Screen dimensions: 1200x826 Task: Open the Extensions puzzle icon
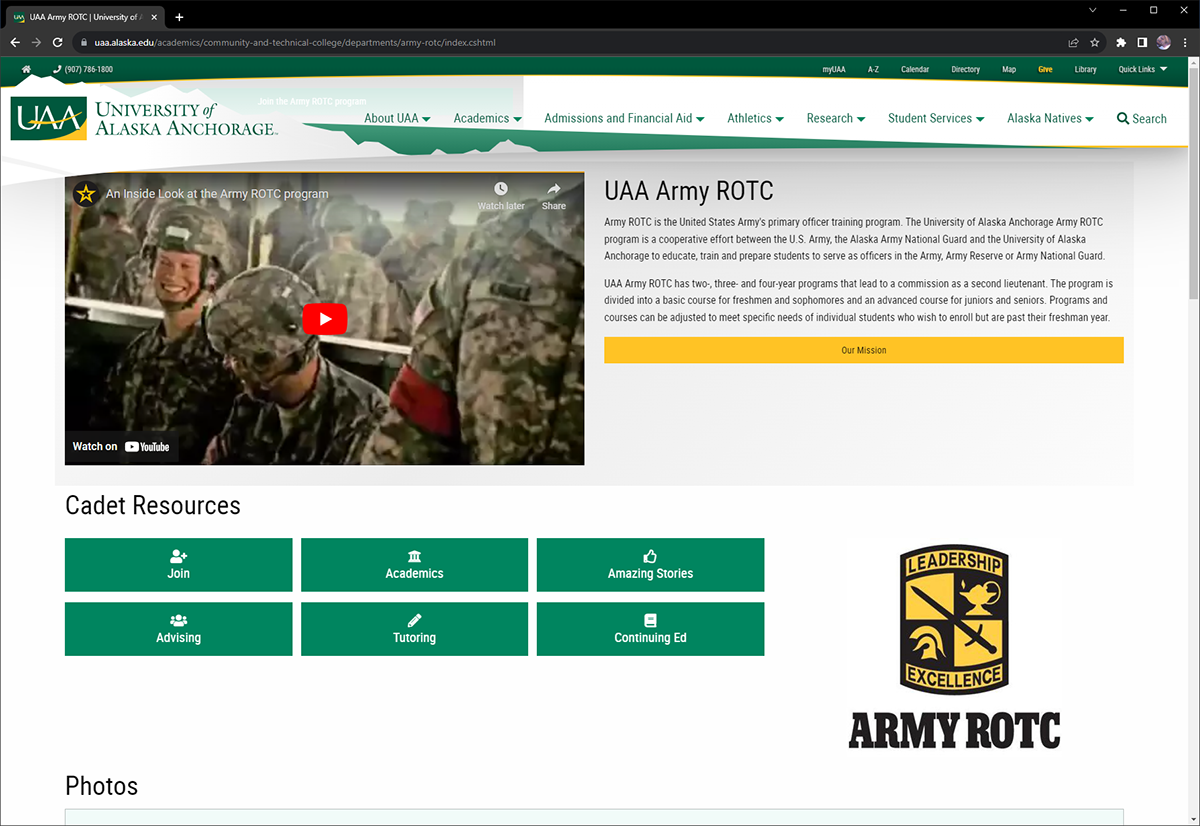1121,43
